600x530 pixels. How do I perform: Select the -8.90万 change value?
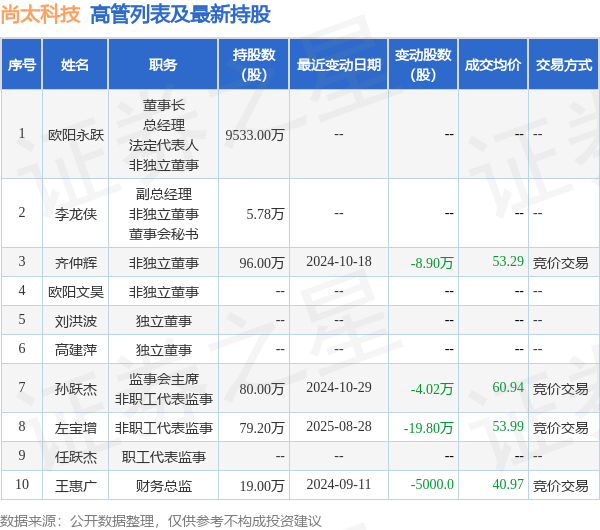click(x=432, y=263)
